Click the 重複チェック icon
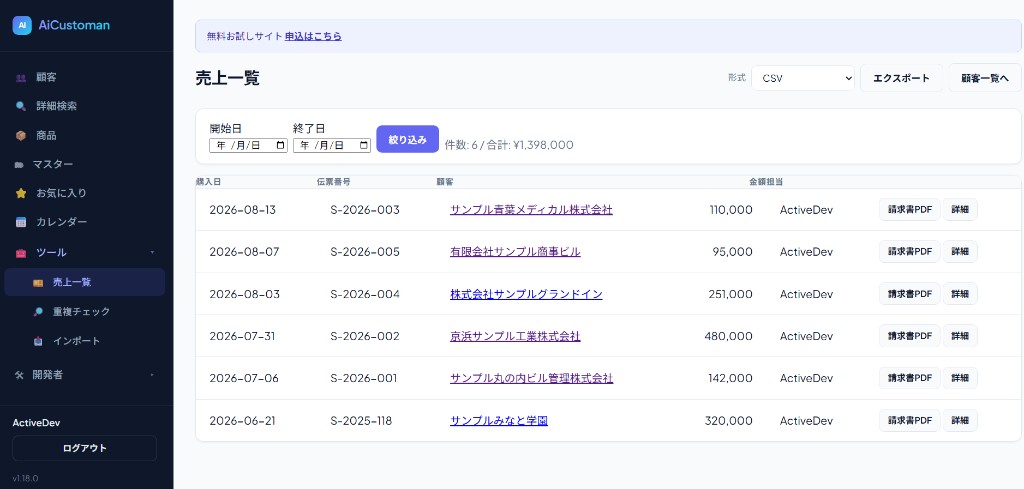Image resolution: width=1024 pixels, height=489 pixels. tap(38, 312)
